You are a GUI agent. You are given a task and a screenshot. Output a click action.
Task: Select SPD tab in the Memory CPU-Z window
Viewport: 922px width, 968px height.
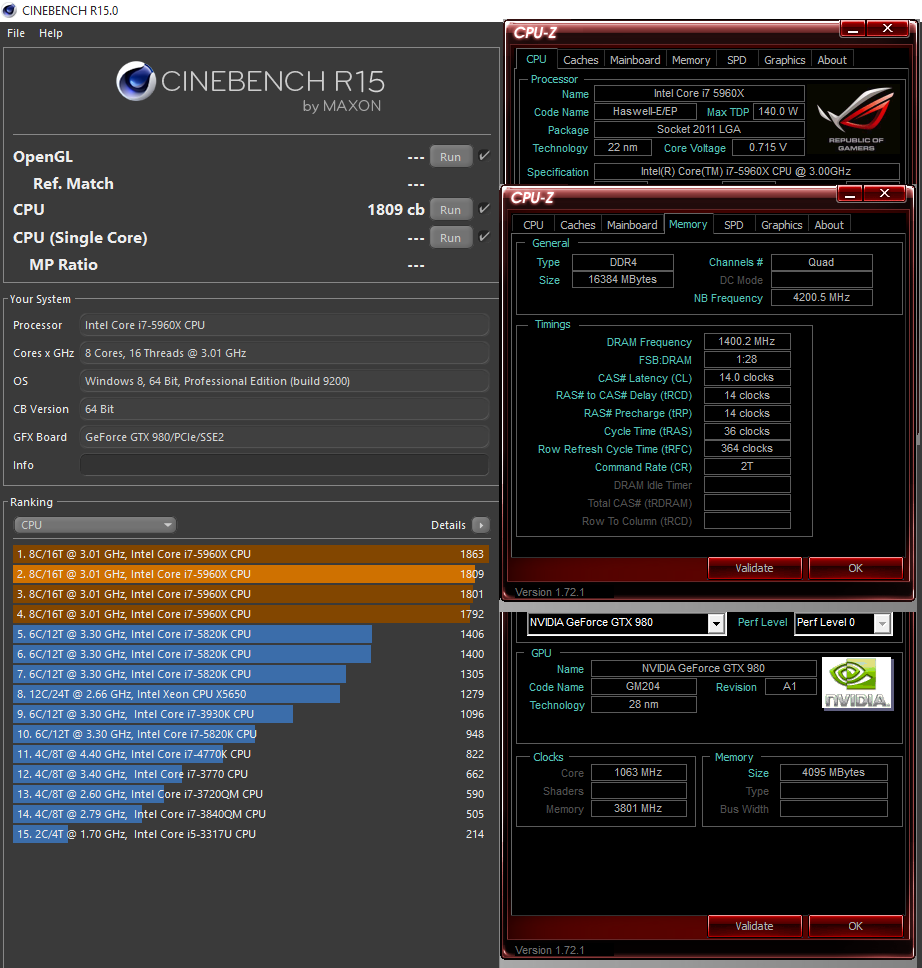pos(734,225)
